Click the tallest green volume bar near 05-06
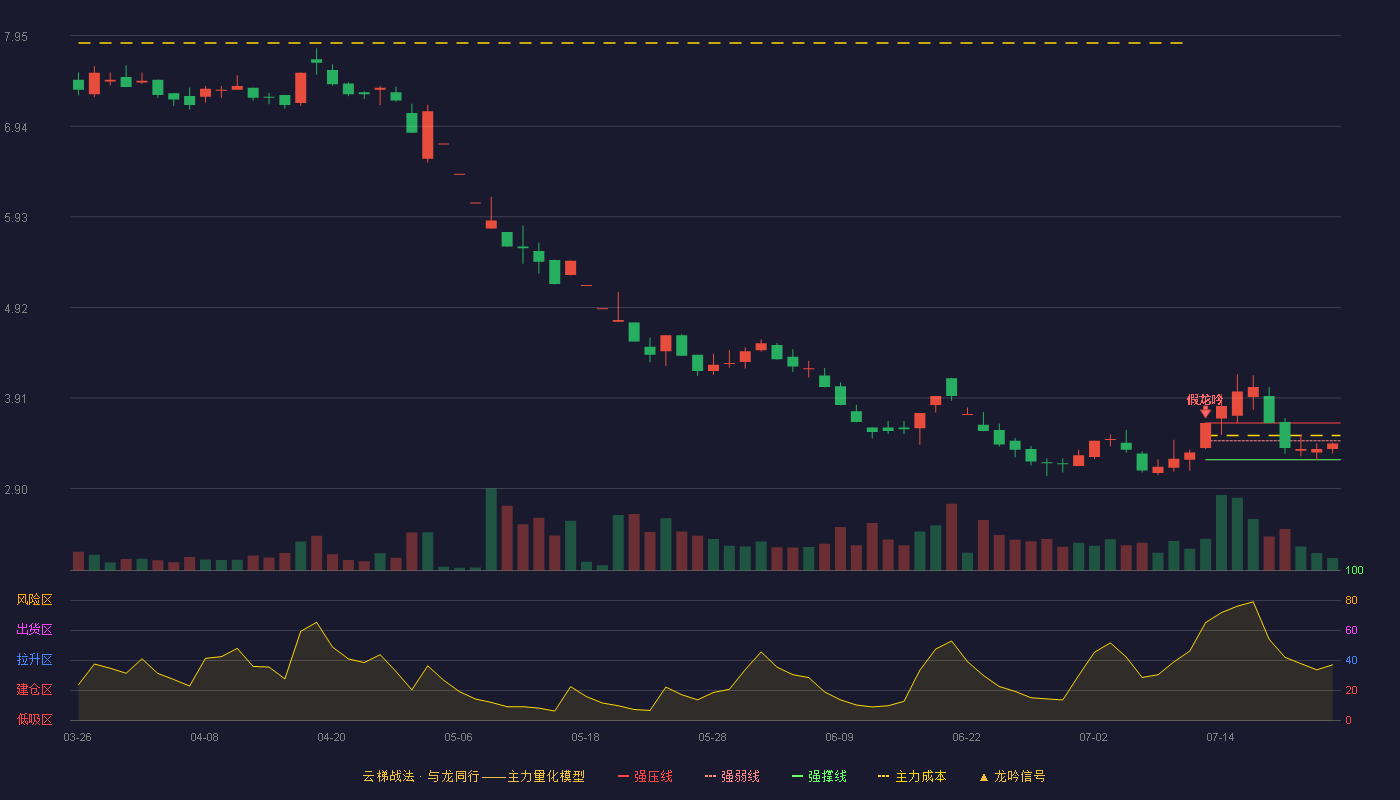Screen dimensions: 1400x800 click(x=491, y=529)
